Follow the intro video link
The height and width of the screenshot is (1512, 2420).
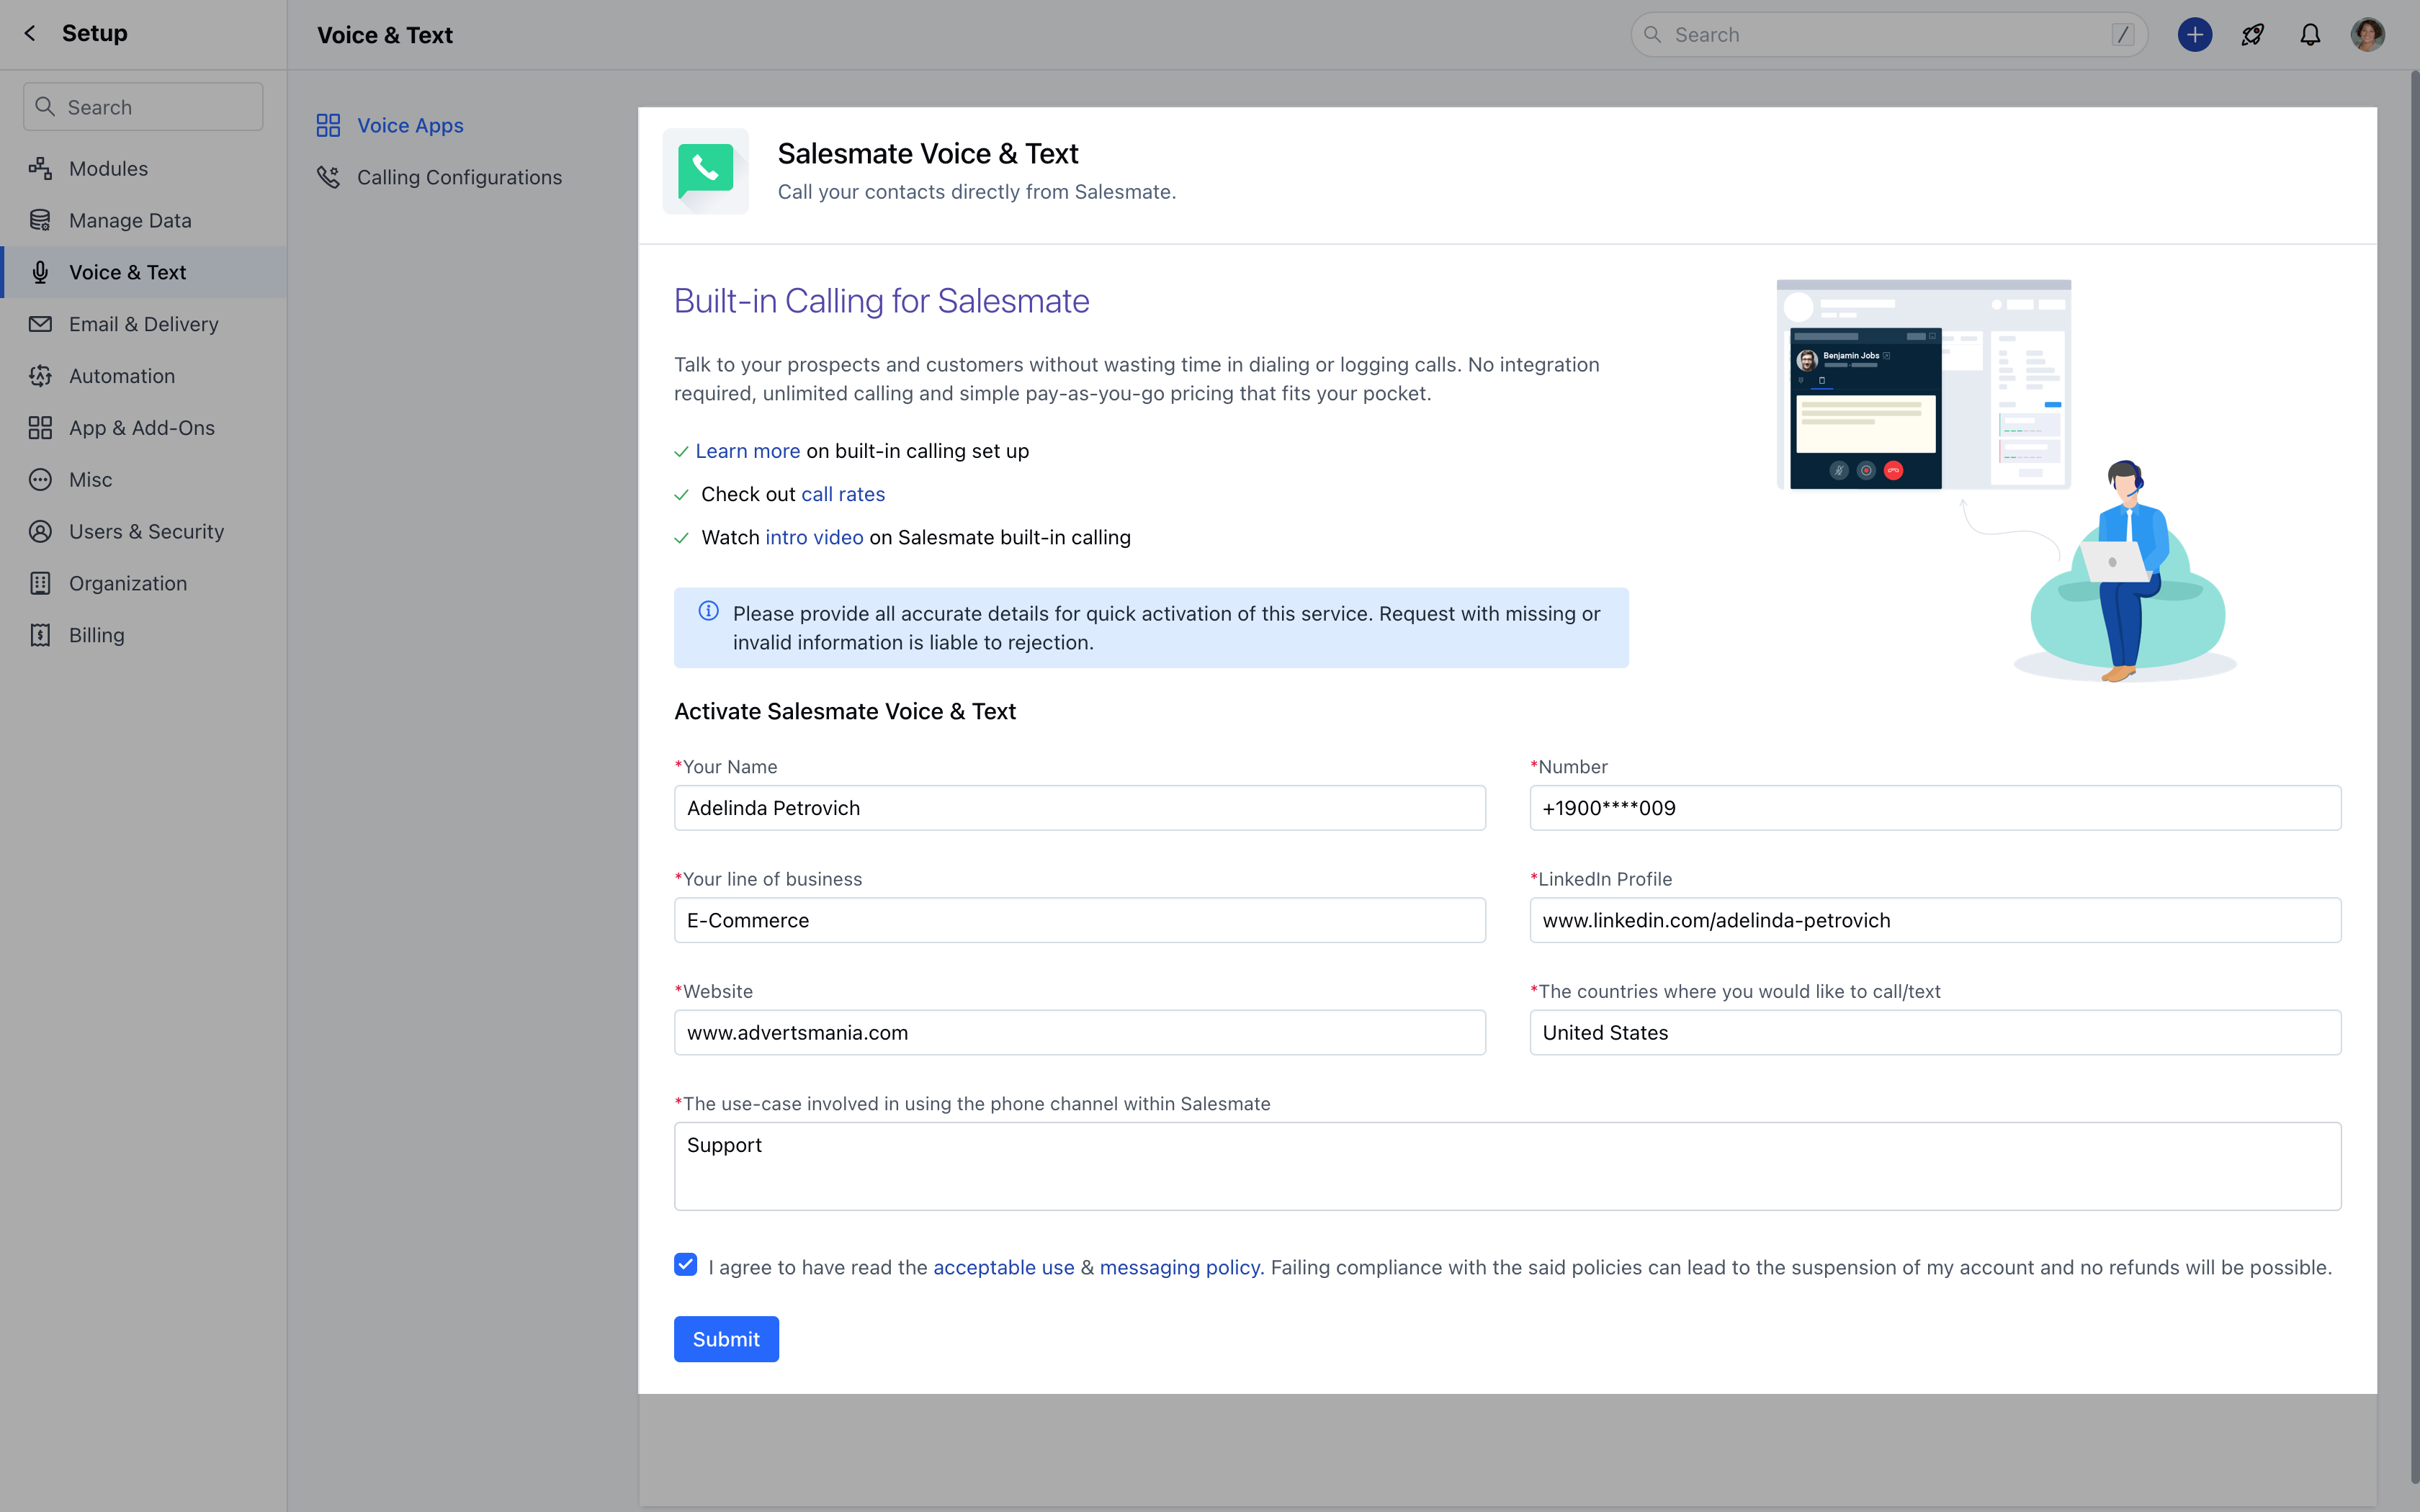[x=814, y=537]
